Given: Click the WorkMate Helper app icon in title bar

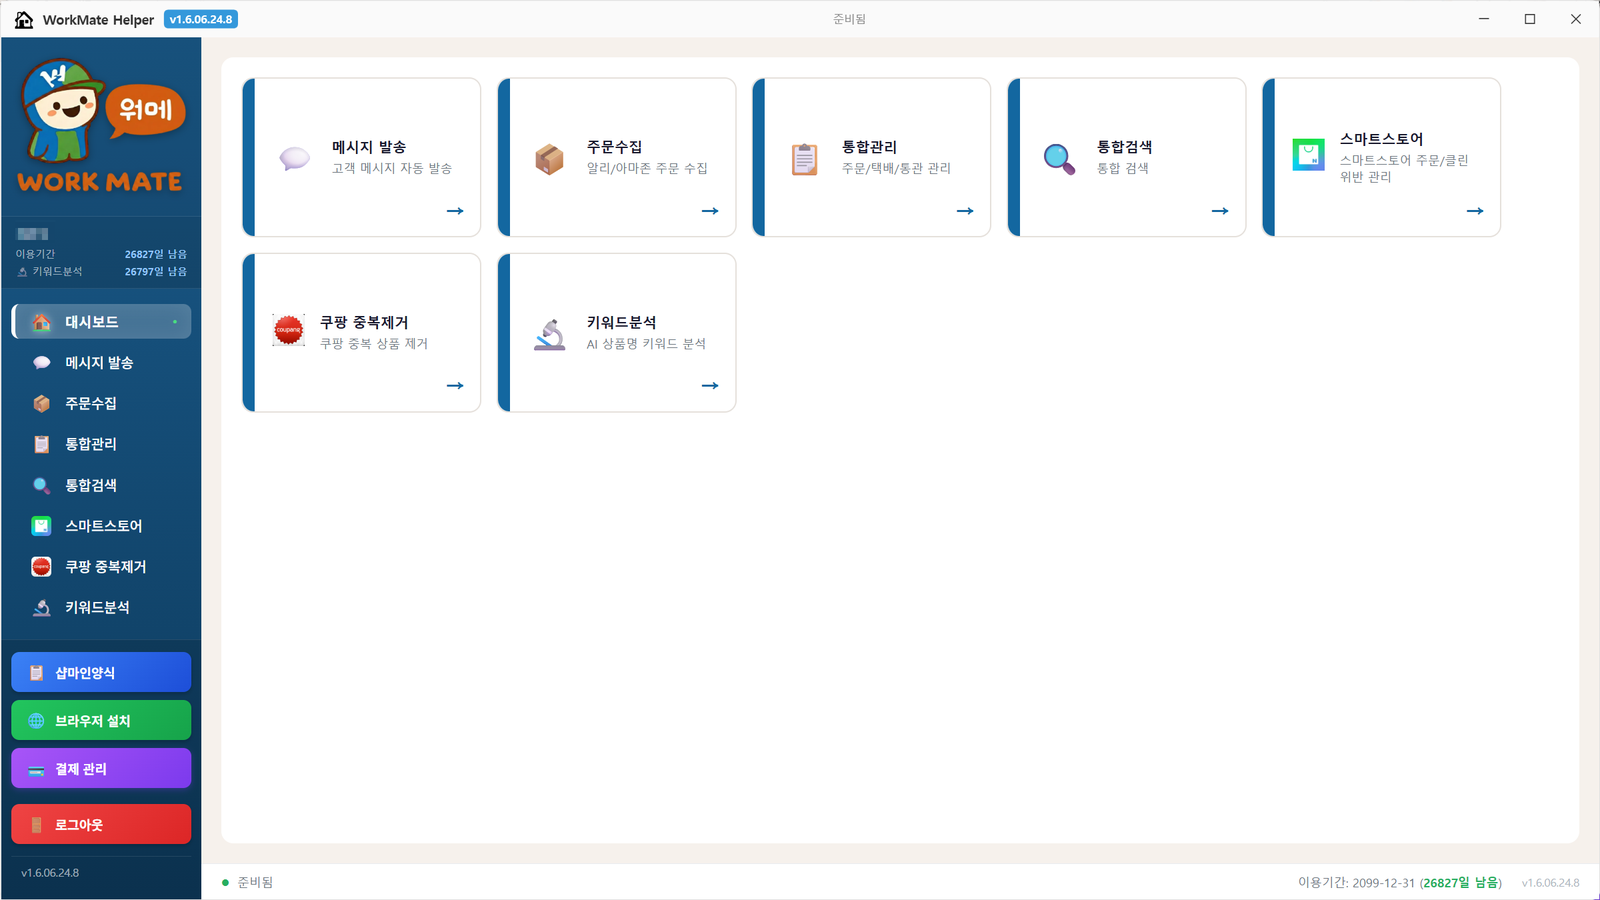Looking at the screenshot, I should click(23, 19).
